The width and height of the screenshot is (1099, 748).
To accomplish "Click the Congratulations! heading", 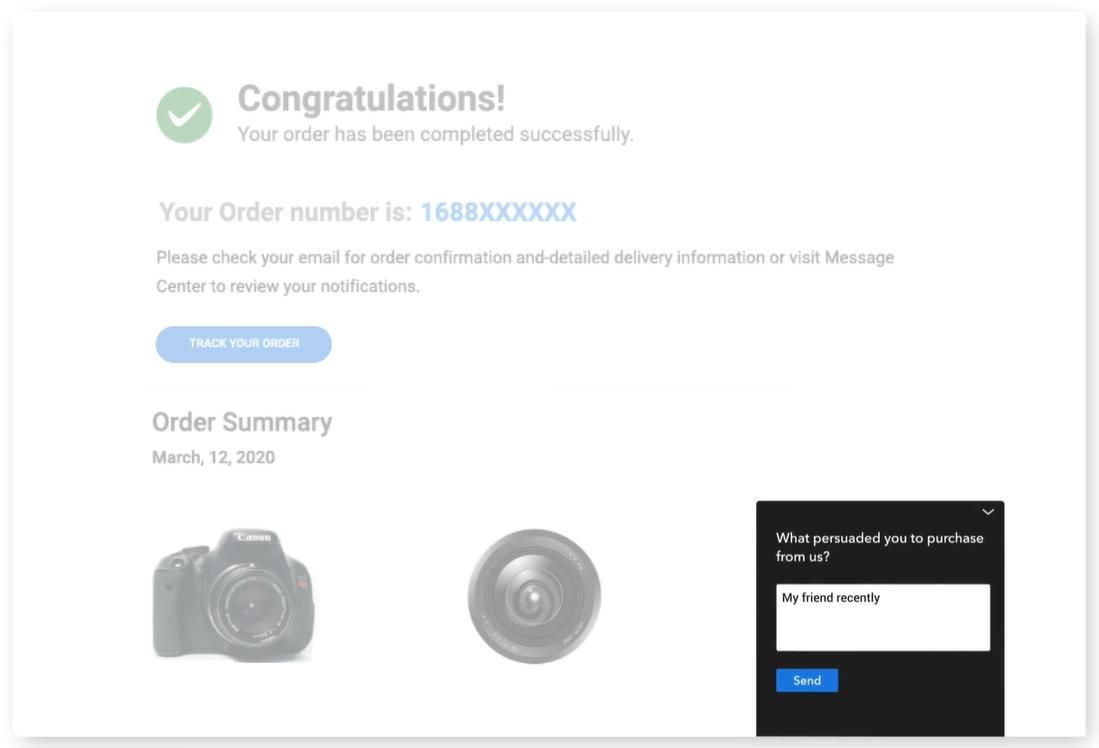I will pyautogui.click(x=371, y=98).
